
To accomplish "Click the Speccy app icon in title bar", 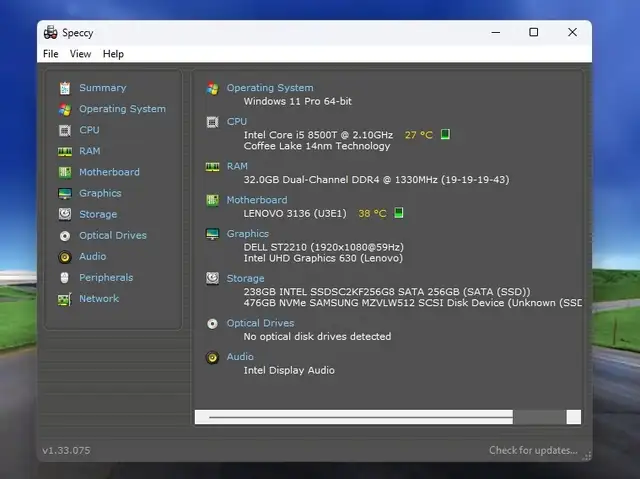I will [x=51, y=33].
